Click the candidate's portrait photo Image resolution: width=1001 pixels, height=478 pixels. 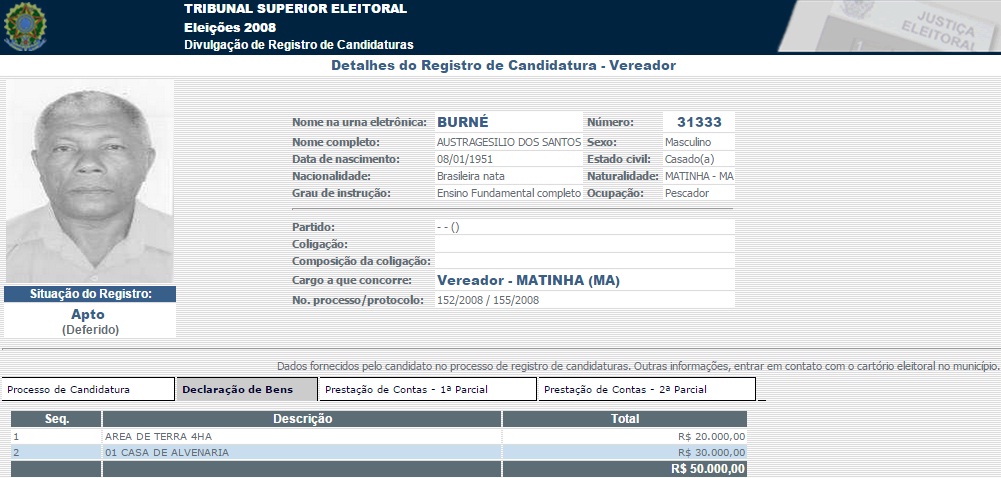[90, 182]
